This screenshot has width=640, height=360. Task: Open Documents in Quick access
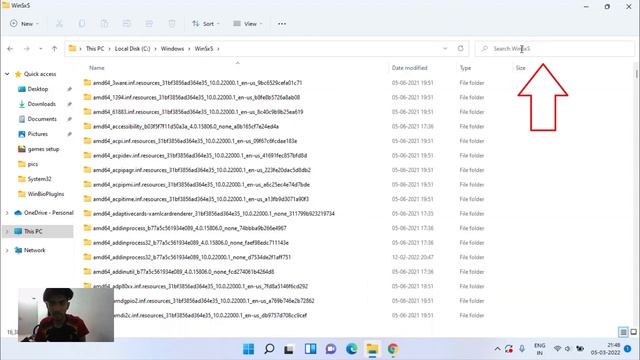pyautogui.click(x=42, y=119)
